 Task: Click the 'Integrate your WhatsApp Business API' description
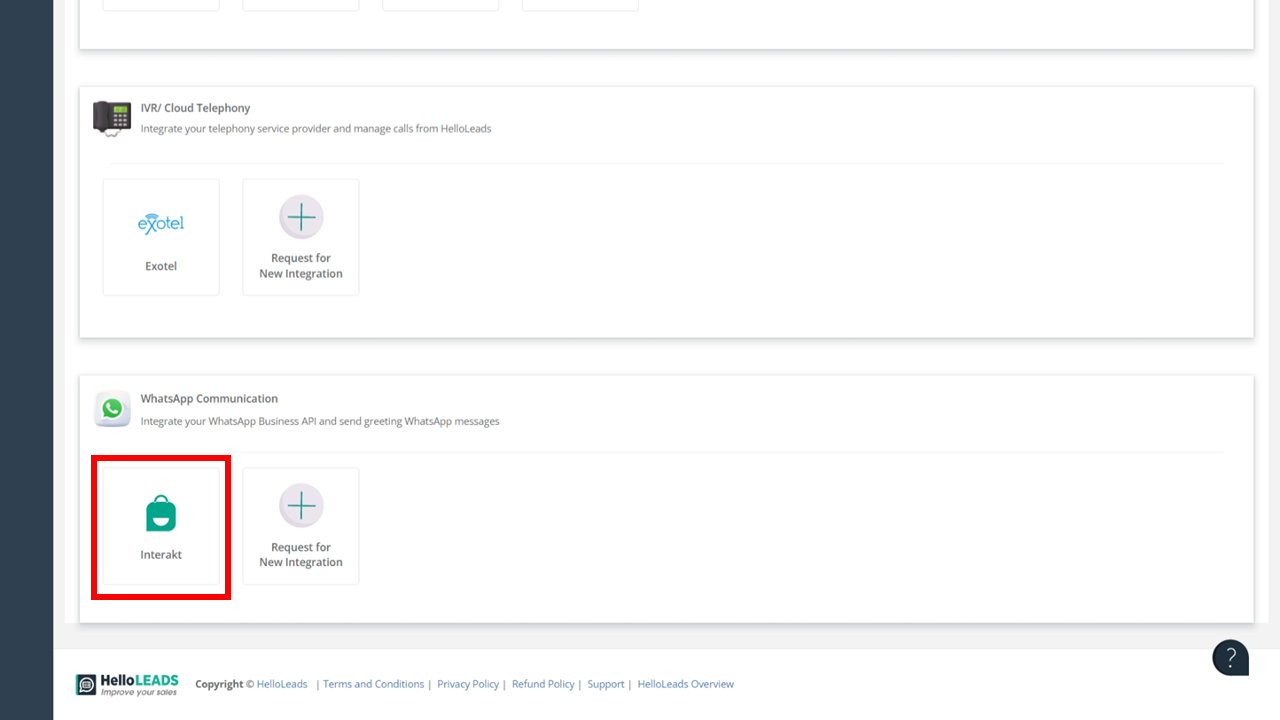click(x=320, y=421)
